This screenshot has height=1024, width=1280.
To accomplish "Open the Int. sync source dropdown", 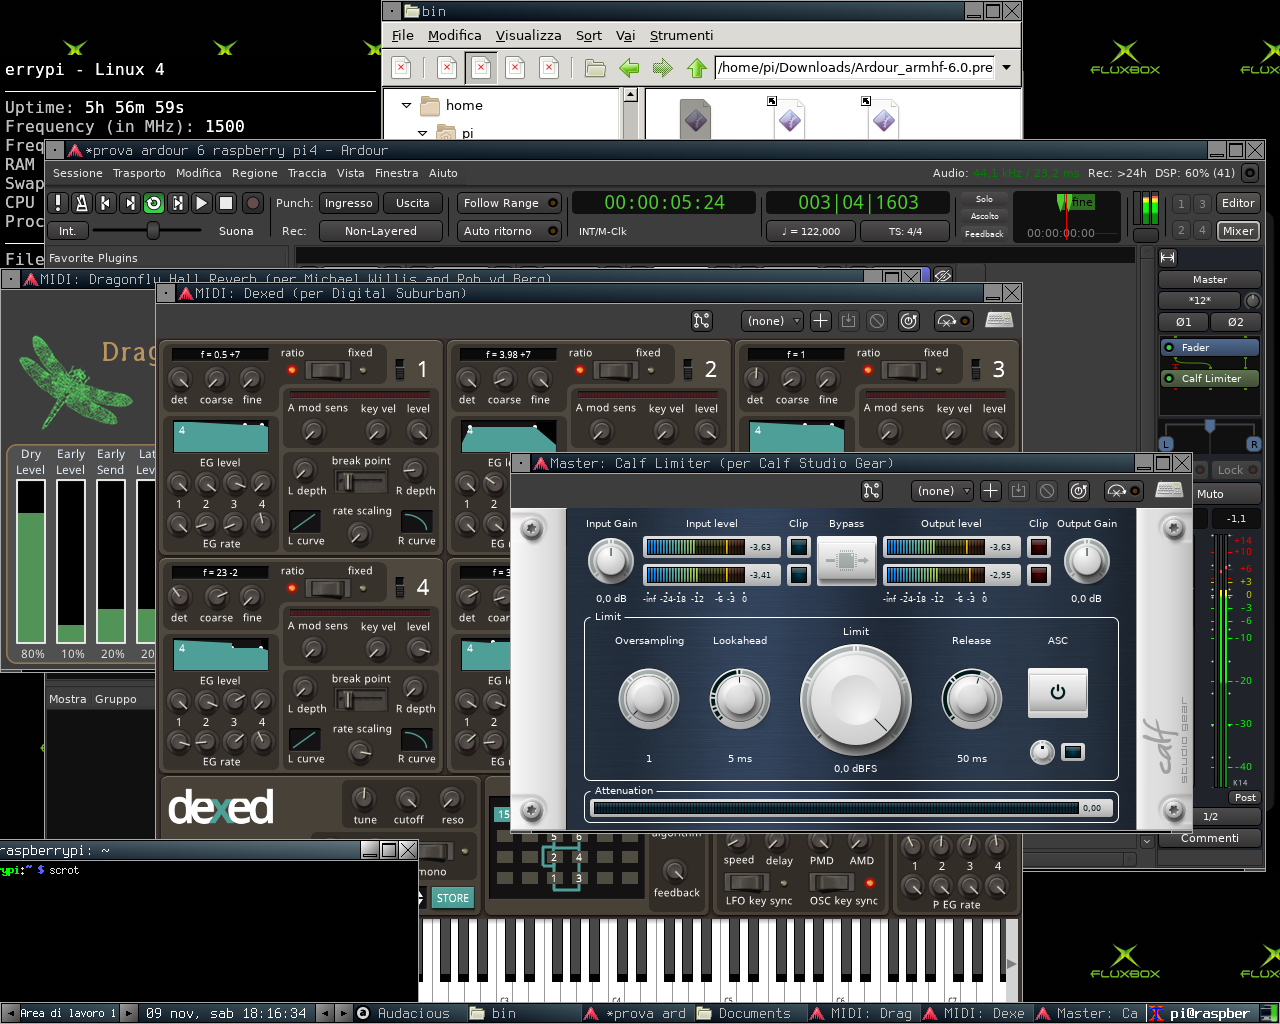I will [67, 231].
